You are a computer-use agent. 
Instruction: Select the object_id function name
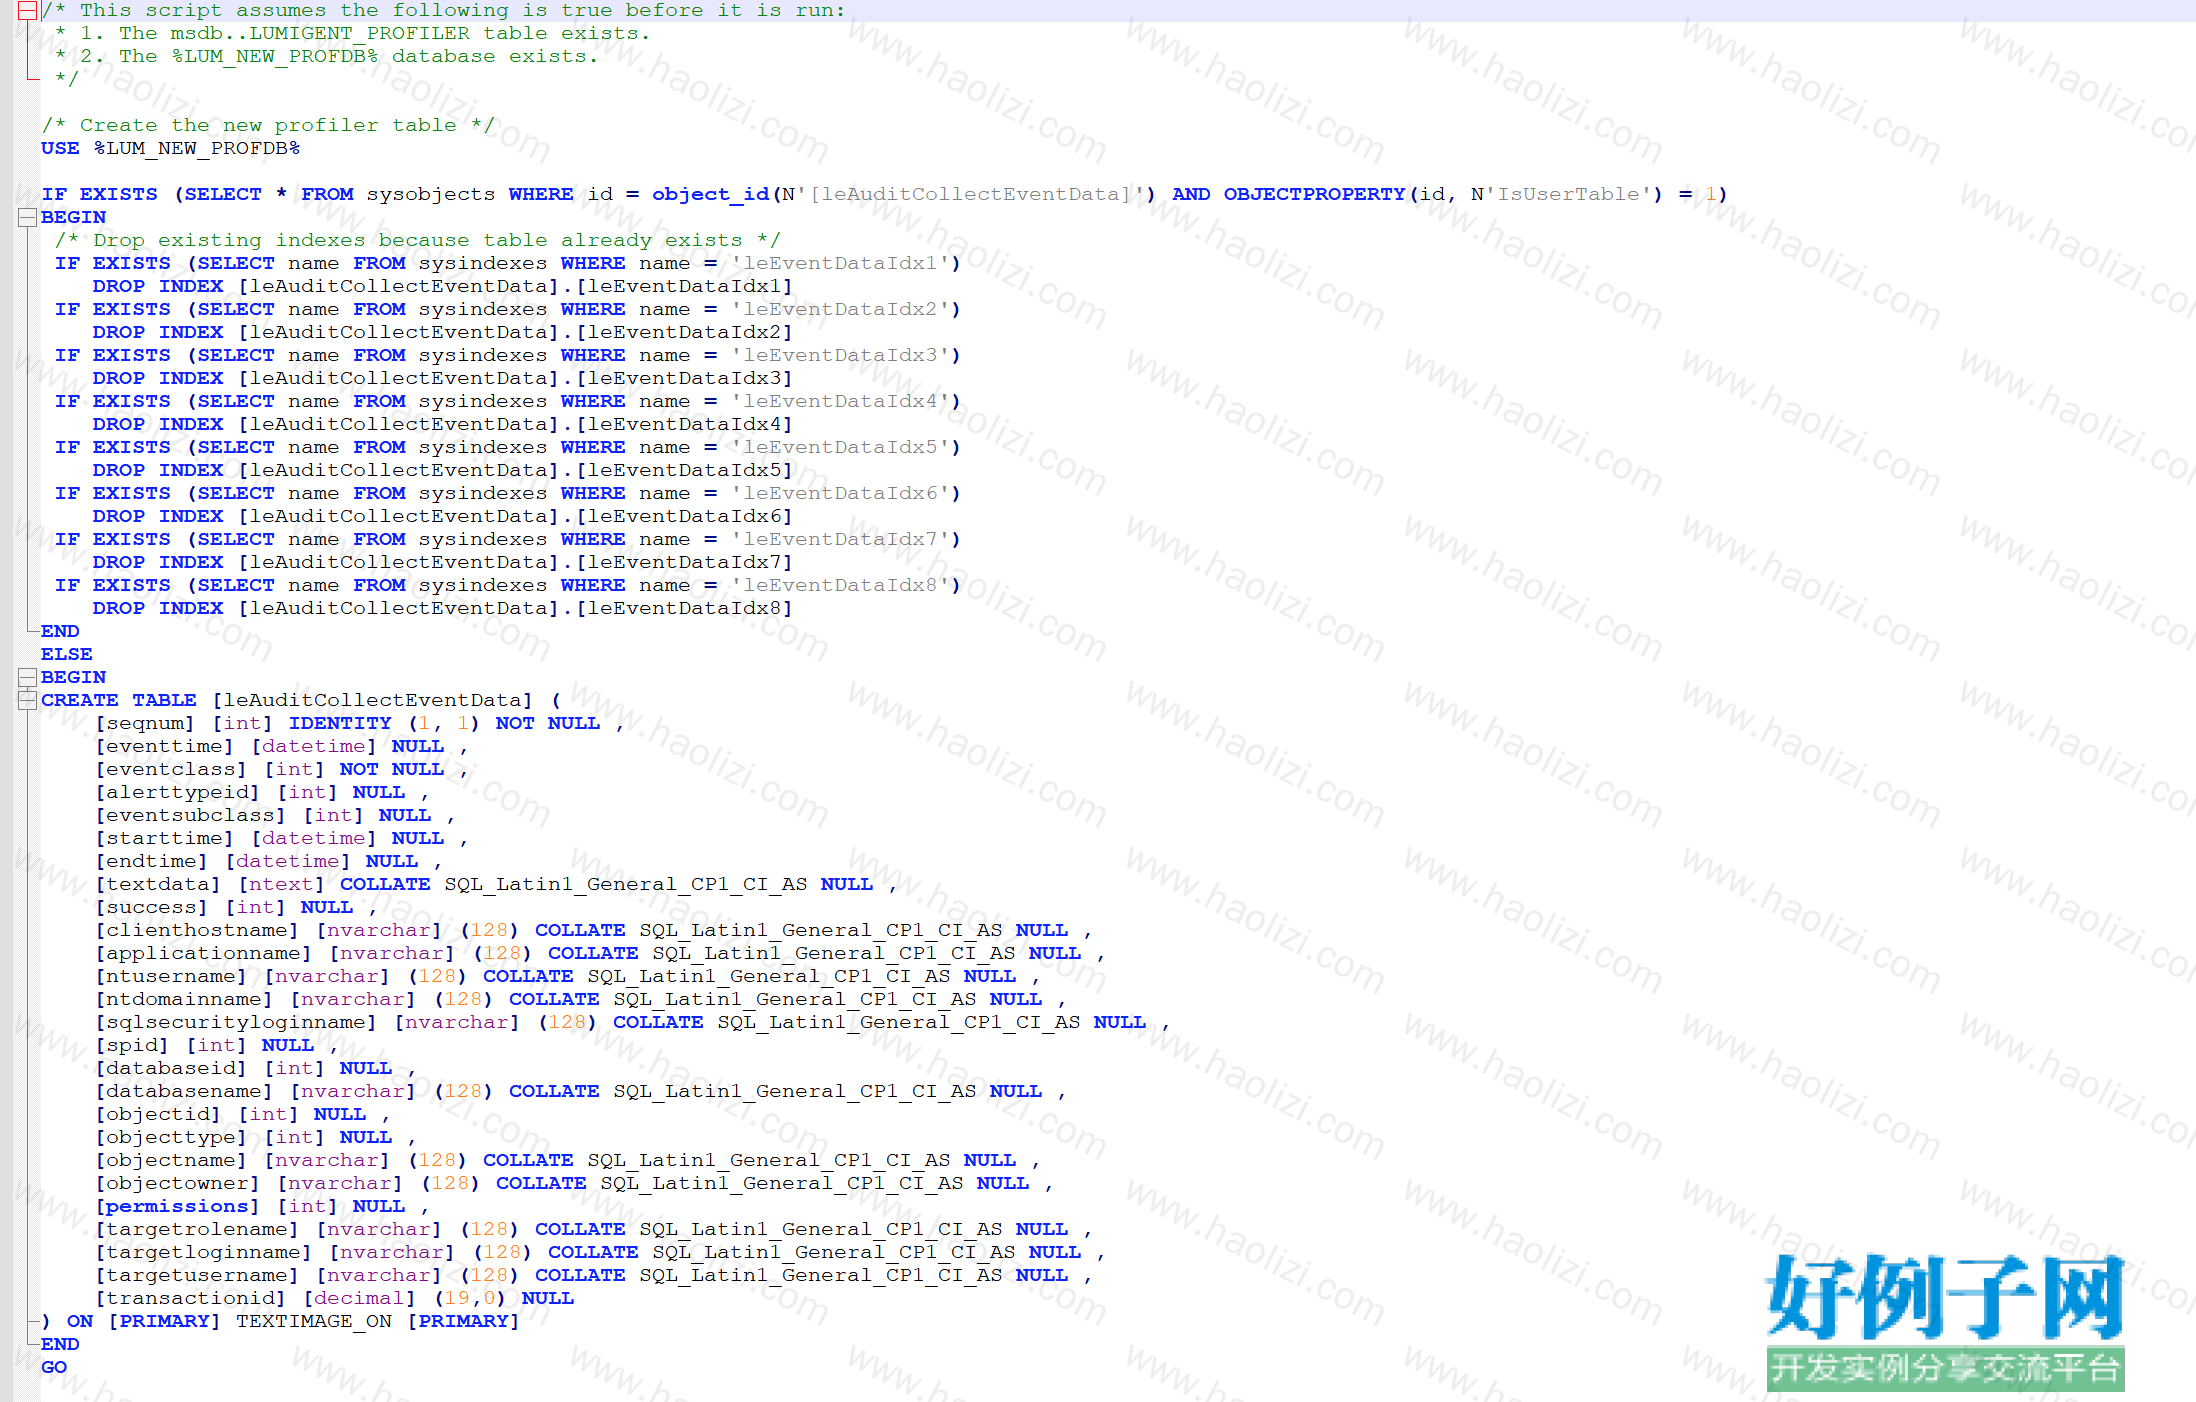click(711, 194)
